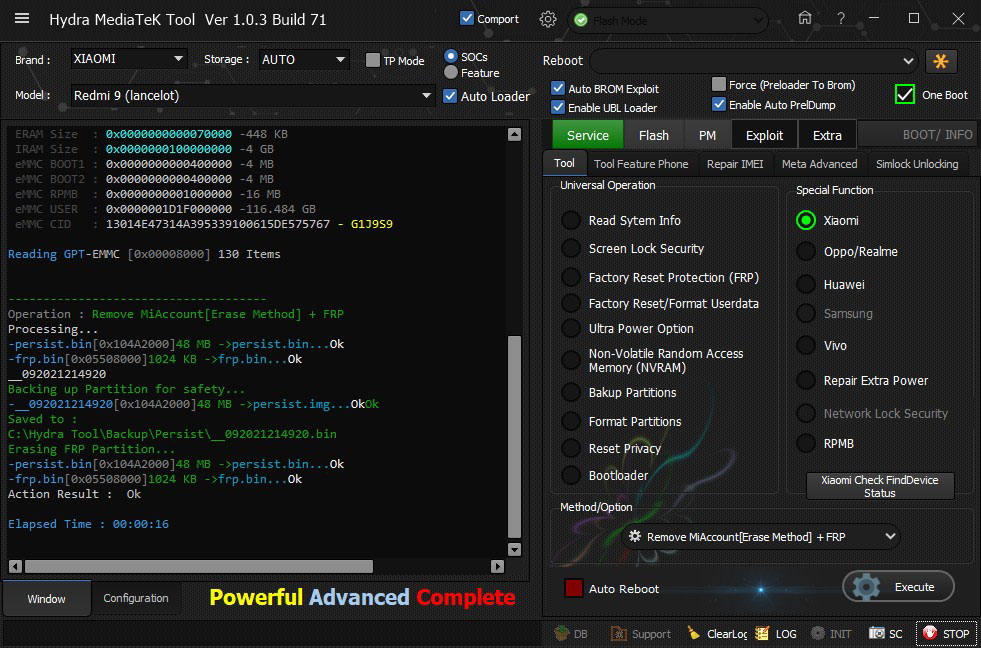Viewport: 981px width, 648px height.
Task: Expand the Reboot options dropdown
Action: [754, 61]
